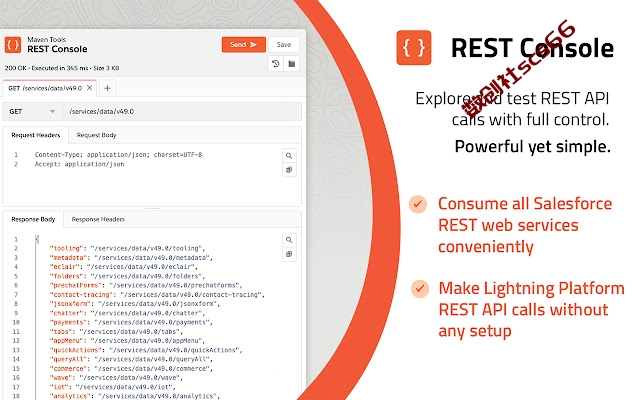Click the "wave" response line
Image resolution: width=640 pixels, height=400 pixels.
click(x=116, y=378)
